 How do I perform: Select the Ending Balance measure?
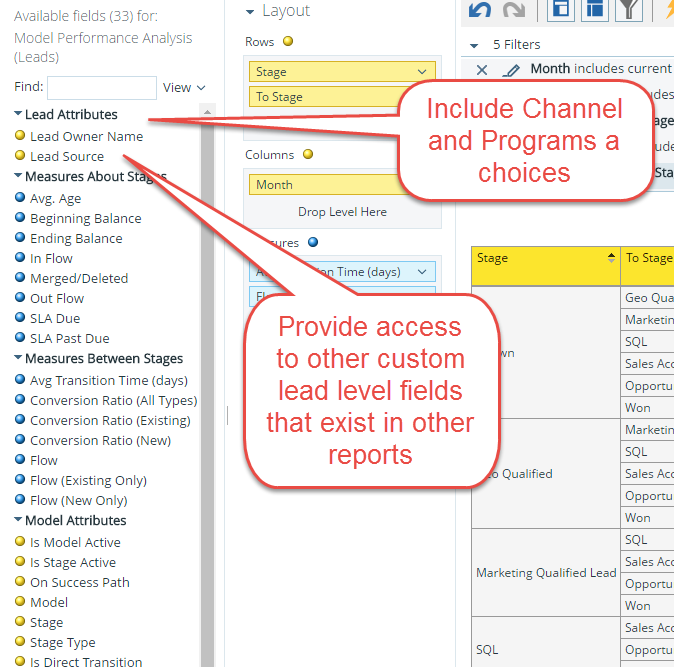click(x=76, y=238)
